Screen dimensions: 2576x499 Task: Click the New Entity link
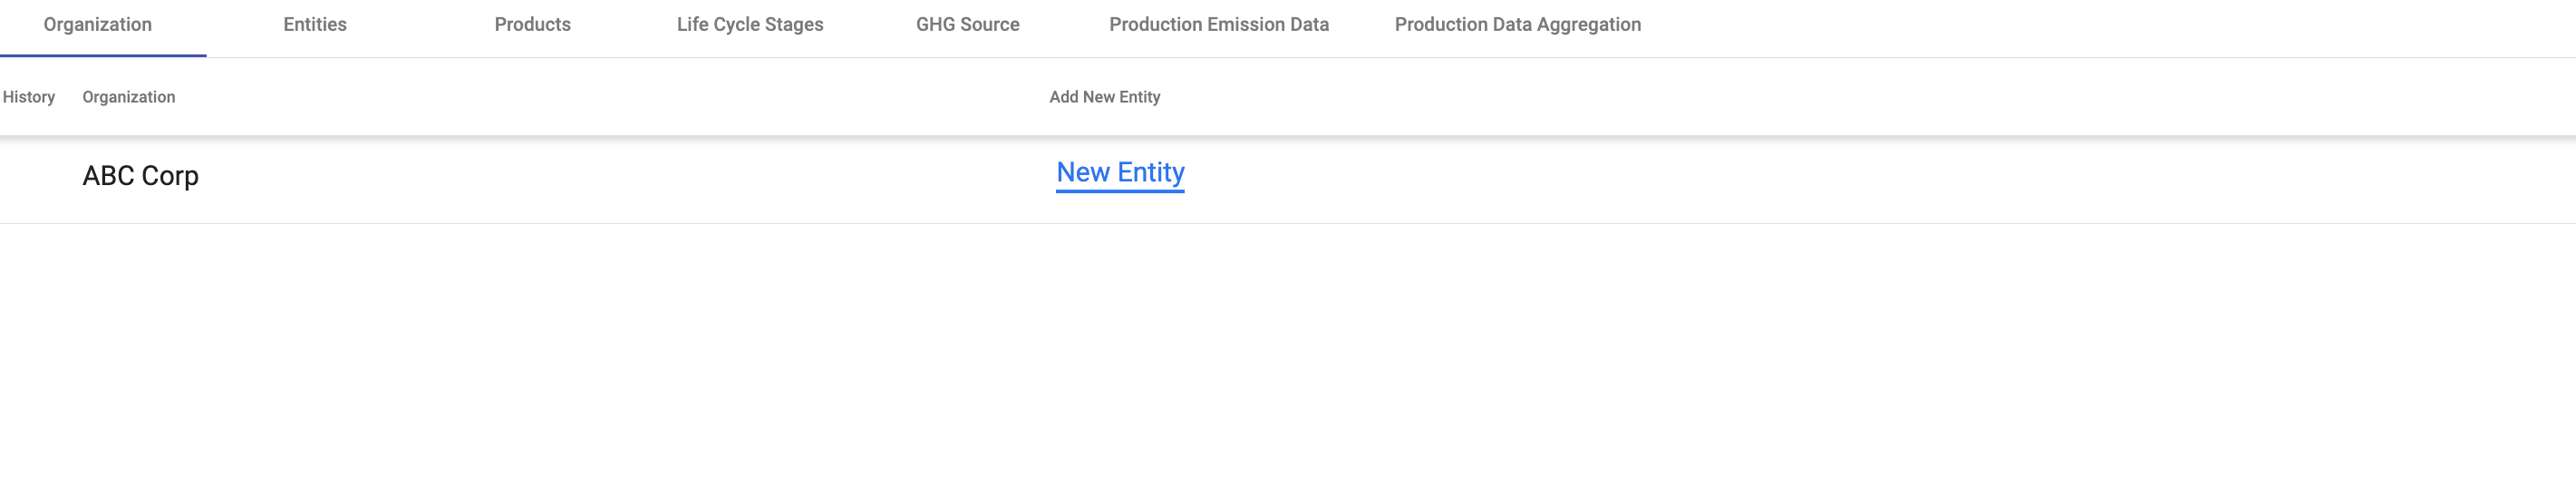click(1120, 173)
